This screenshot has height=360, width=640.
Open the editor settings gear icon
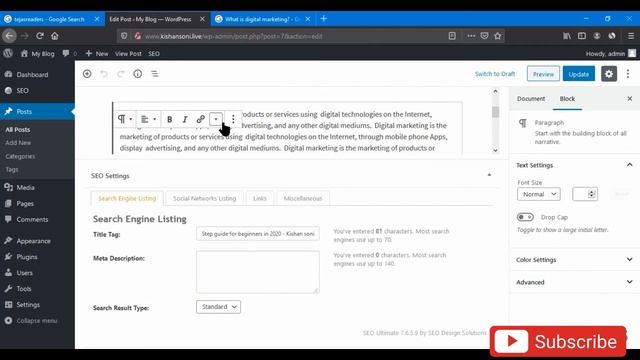[x=609, y=74]
